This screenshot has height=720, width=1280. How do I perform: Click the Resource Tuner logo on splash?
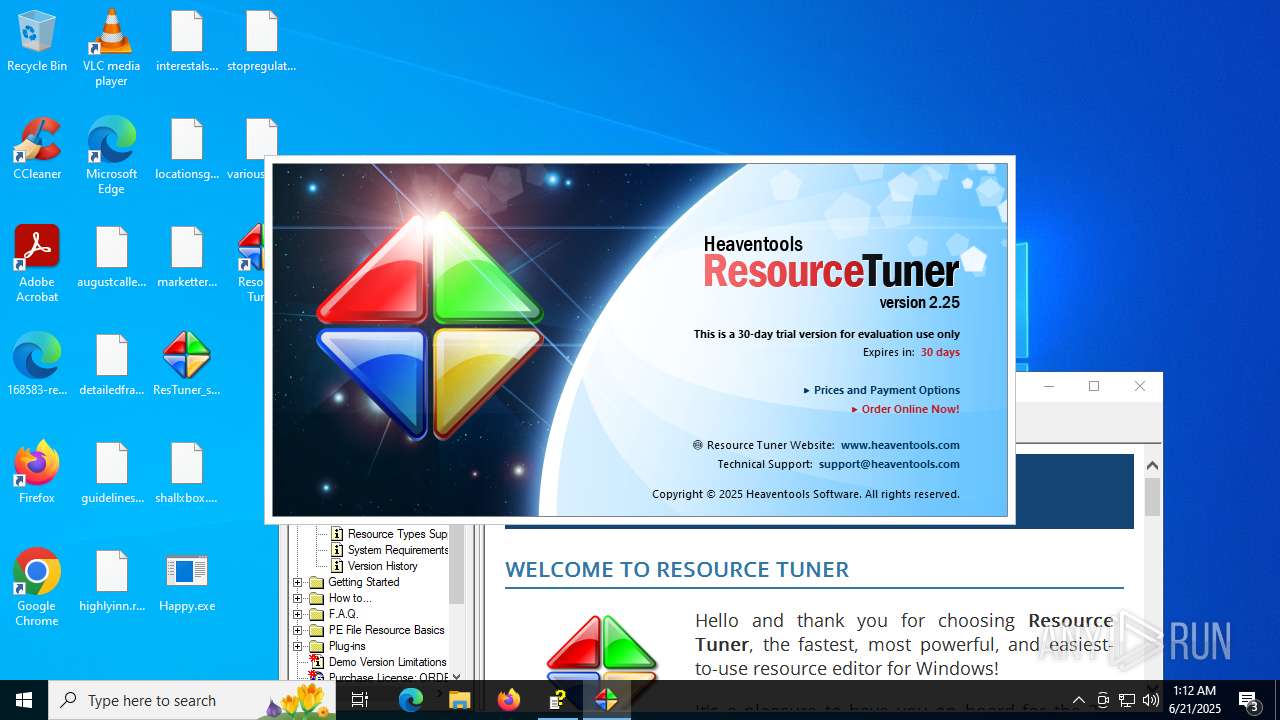click(430, 325)
